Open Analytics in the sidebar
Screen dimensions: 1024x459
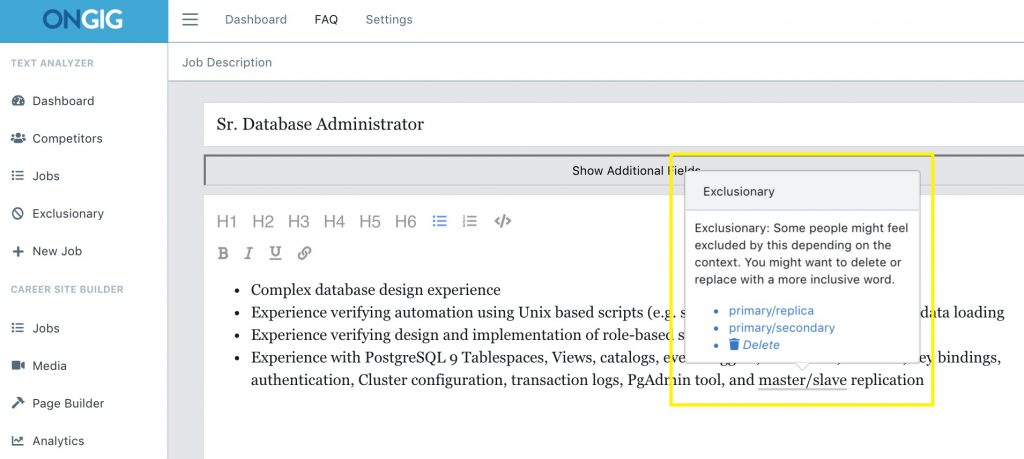(x=58, y=441)
